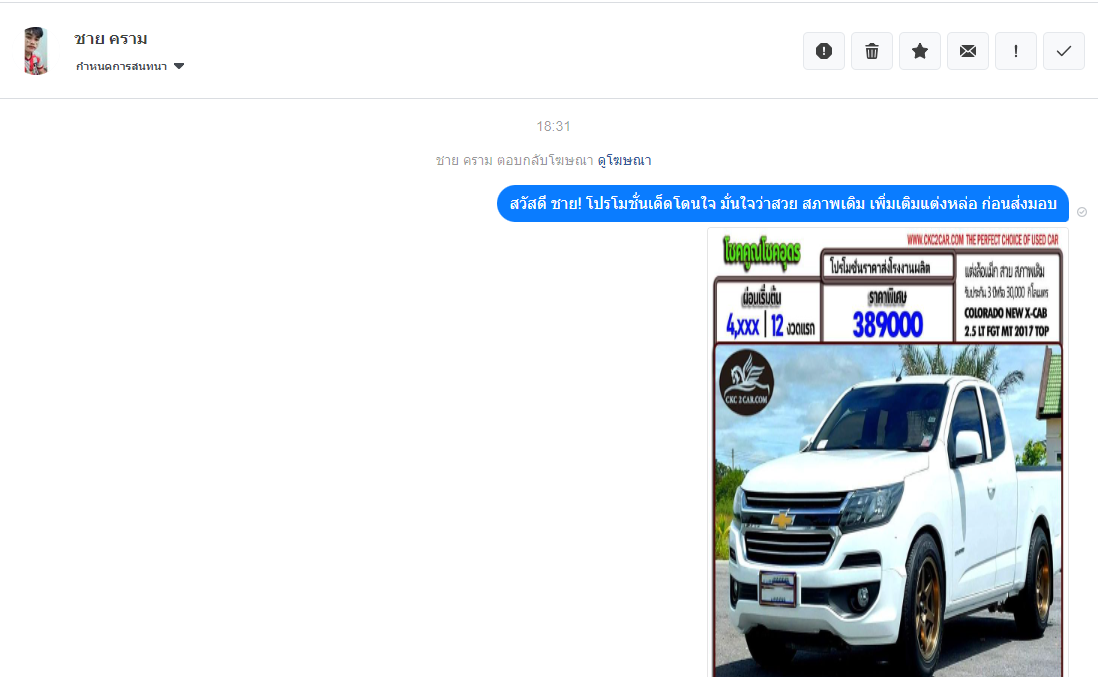Click the contact name ชาย คราม
Viewport: 1098px width, 687px height.
(111, 39)
